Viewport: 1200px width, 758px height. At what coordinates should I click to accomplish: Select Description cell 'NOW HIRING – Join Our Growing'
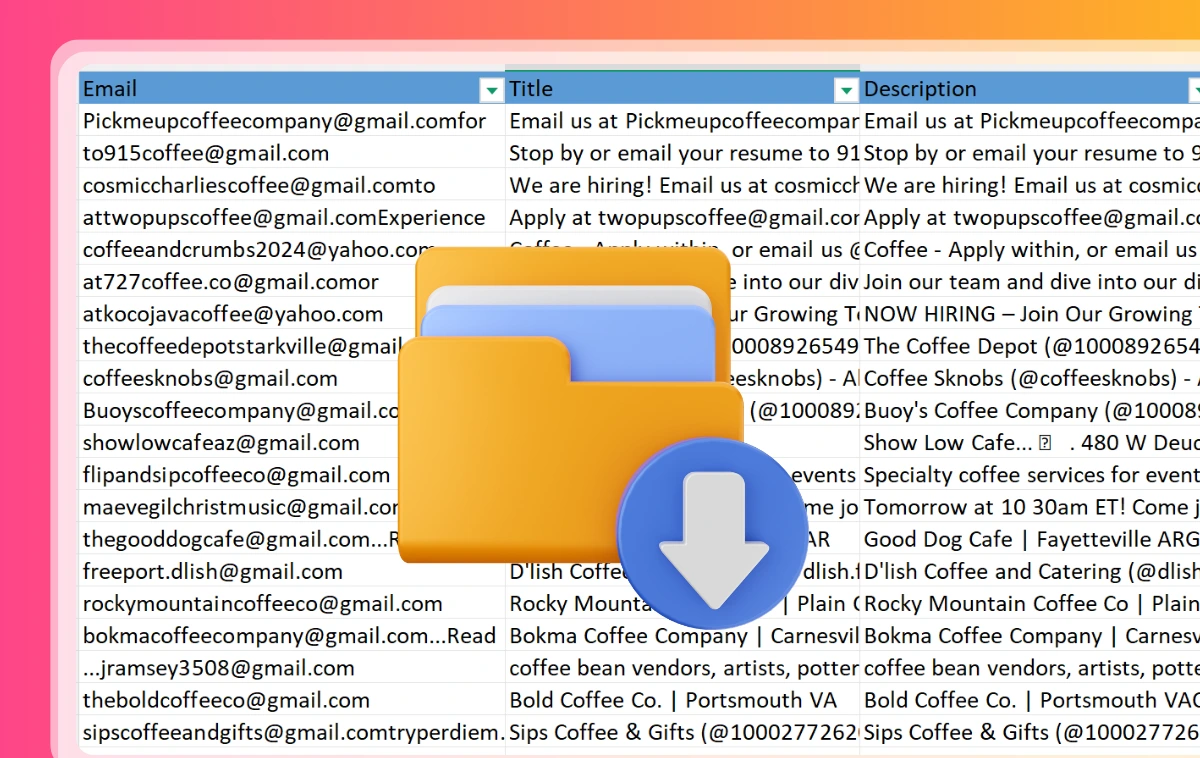point(1030,313)
